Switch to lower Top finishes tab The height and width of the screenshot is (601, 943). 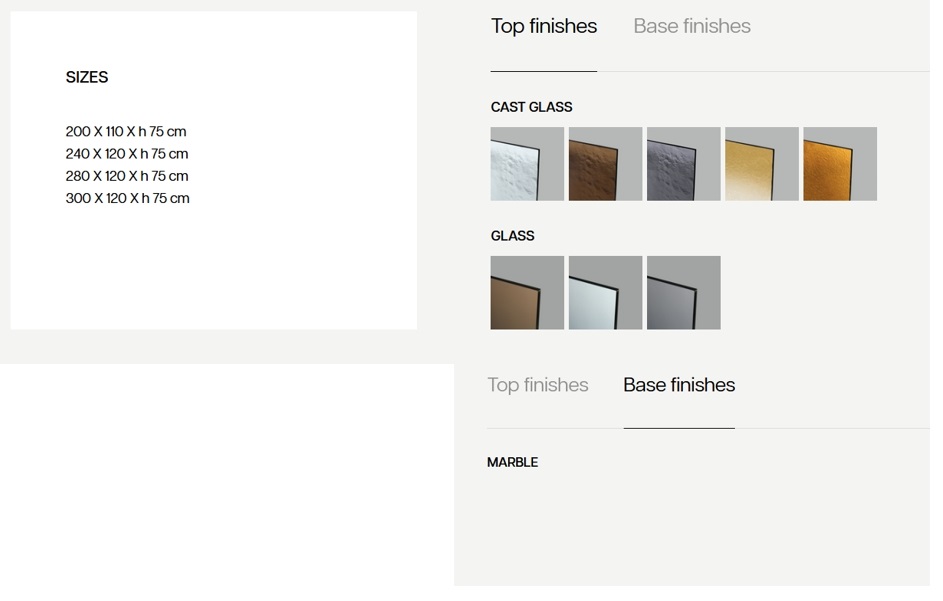(x=538, y=384)
